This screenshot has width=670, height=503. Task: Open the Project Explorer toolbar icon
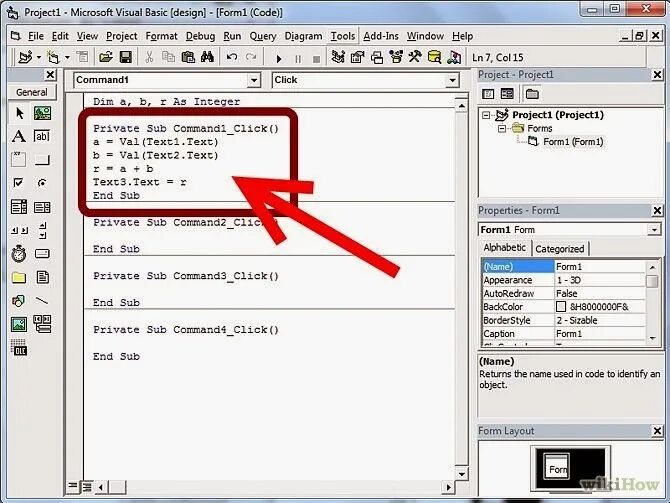pos(338,57)
